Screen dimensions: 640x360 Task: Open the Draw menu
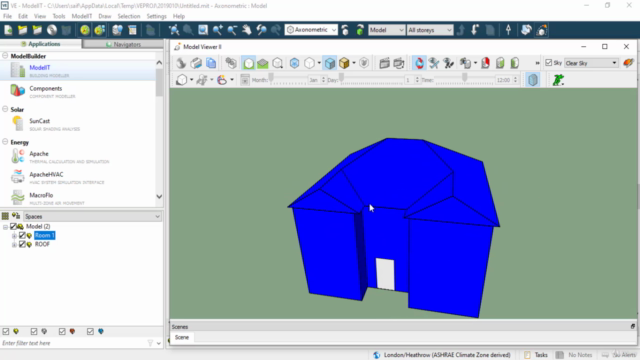pyautogui.click(x=104, y=16)
